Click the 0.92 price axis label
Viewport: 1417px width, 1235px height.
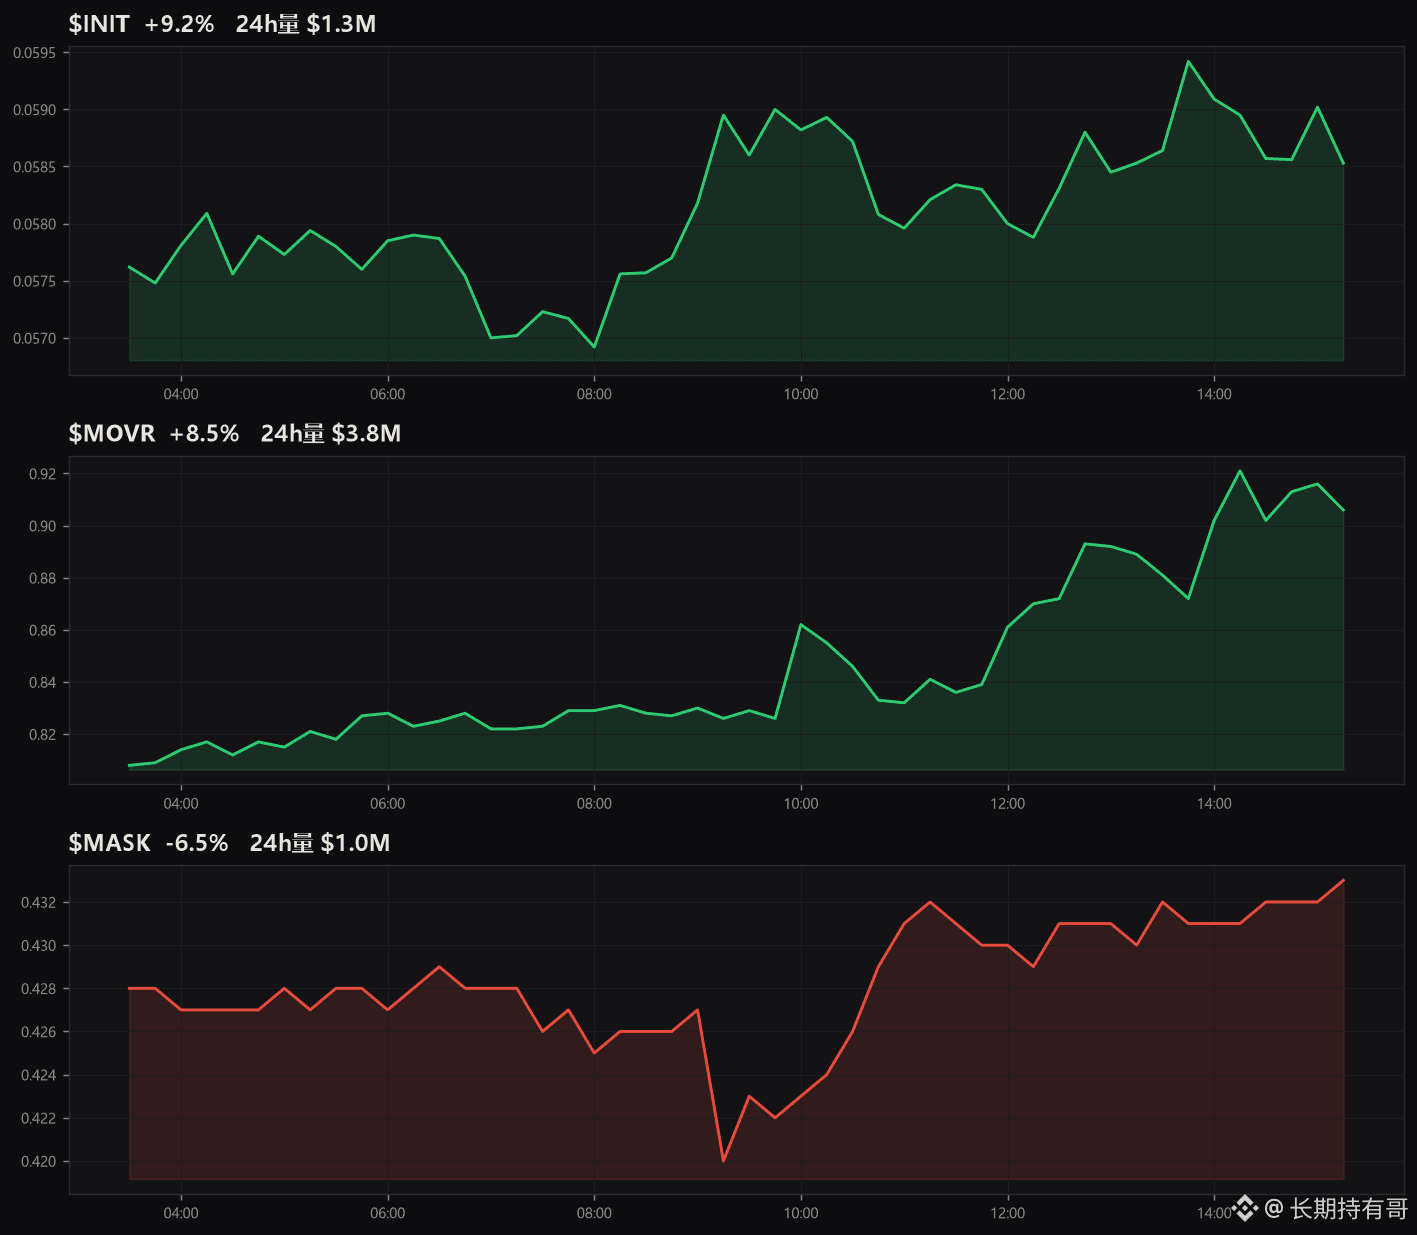pos(43,474)
